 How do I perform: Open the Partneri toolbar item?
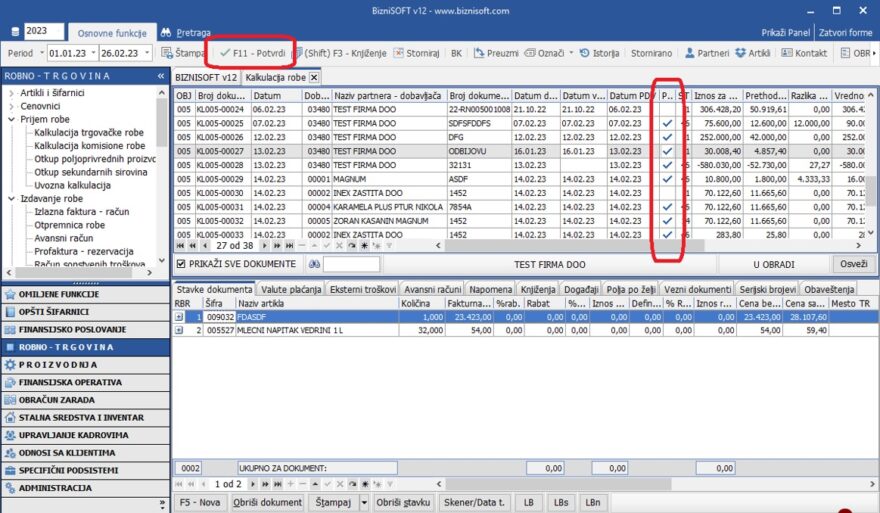click(706, 52)
